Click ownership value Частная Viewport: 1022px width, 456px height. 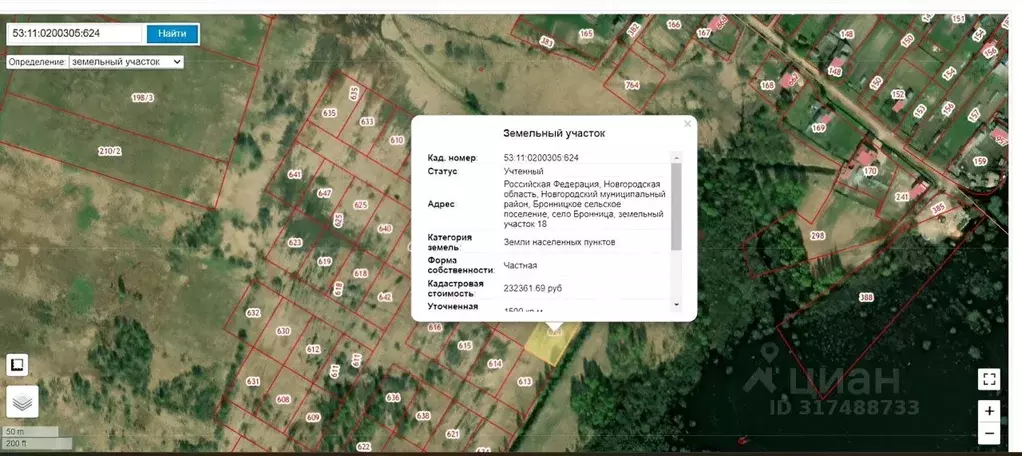[x=520, y=266]
